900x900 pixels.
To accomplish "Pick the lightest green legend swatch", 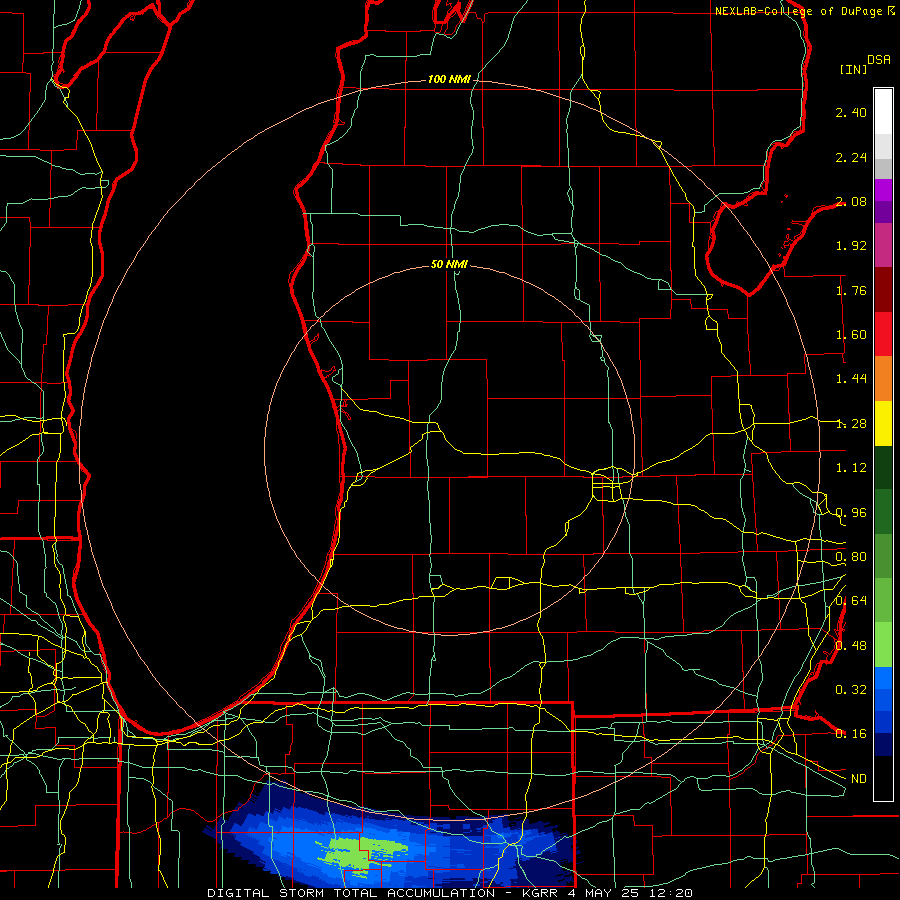I will pyautogui.click(x=883, y=645).
